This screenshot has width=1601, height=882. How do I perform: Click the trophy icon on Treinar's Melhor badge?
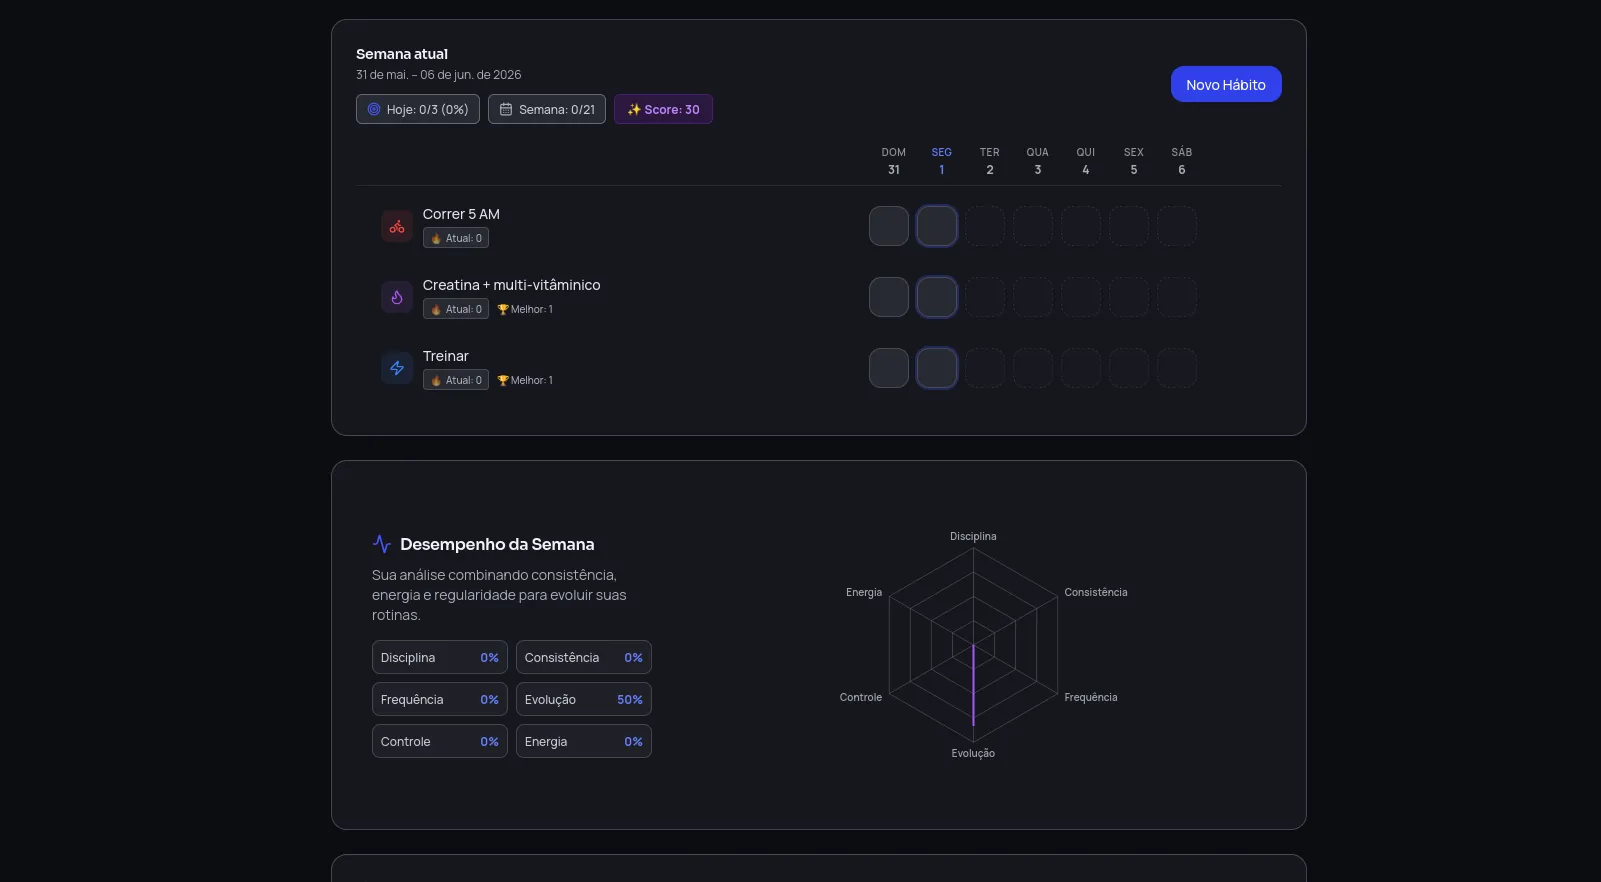click(503, 380)
